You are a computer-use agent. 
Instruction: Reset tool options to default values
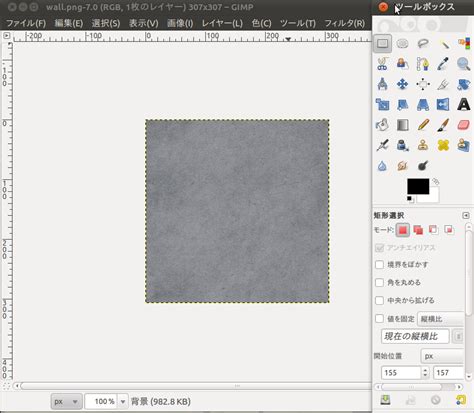click(461, 400)
